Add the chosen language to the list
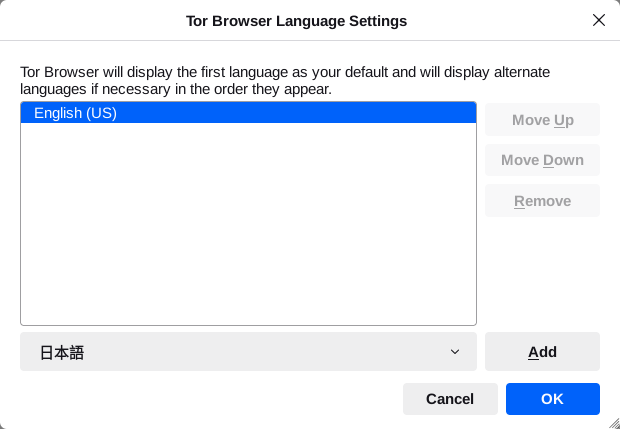The width and height of the screenshot is (620, 429). pos(542,352)
